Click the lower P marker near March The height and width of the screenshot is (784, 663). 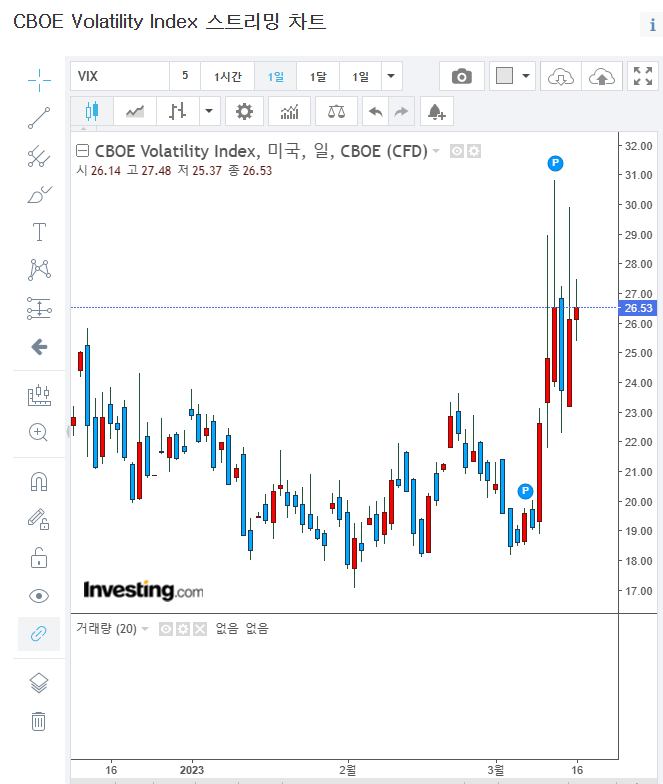click(x=525, y=491)
